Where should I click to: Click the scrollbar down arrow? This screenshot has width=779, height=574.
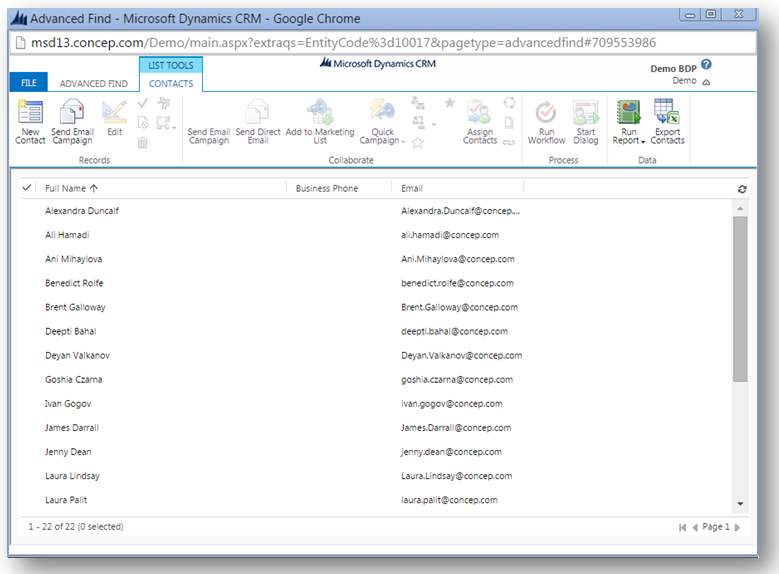pyautogui.click(x=740, y=504)
